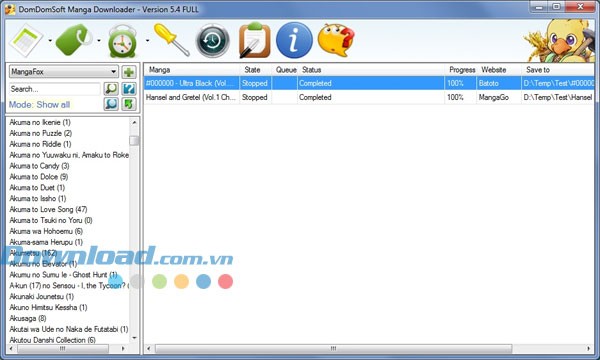Screen dimensions: 600x360
Task: Select Akutai wa Ude no Naka de Futatabi
Action: tap(69, 329)
